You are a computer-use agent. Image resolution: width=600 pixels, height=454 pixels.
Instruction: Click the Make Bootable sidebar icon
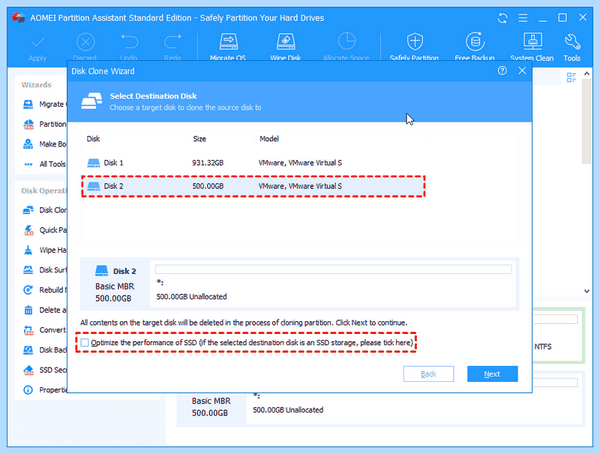(28, 144)
